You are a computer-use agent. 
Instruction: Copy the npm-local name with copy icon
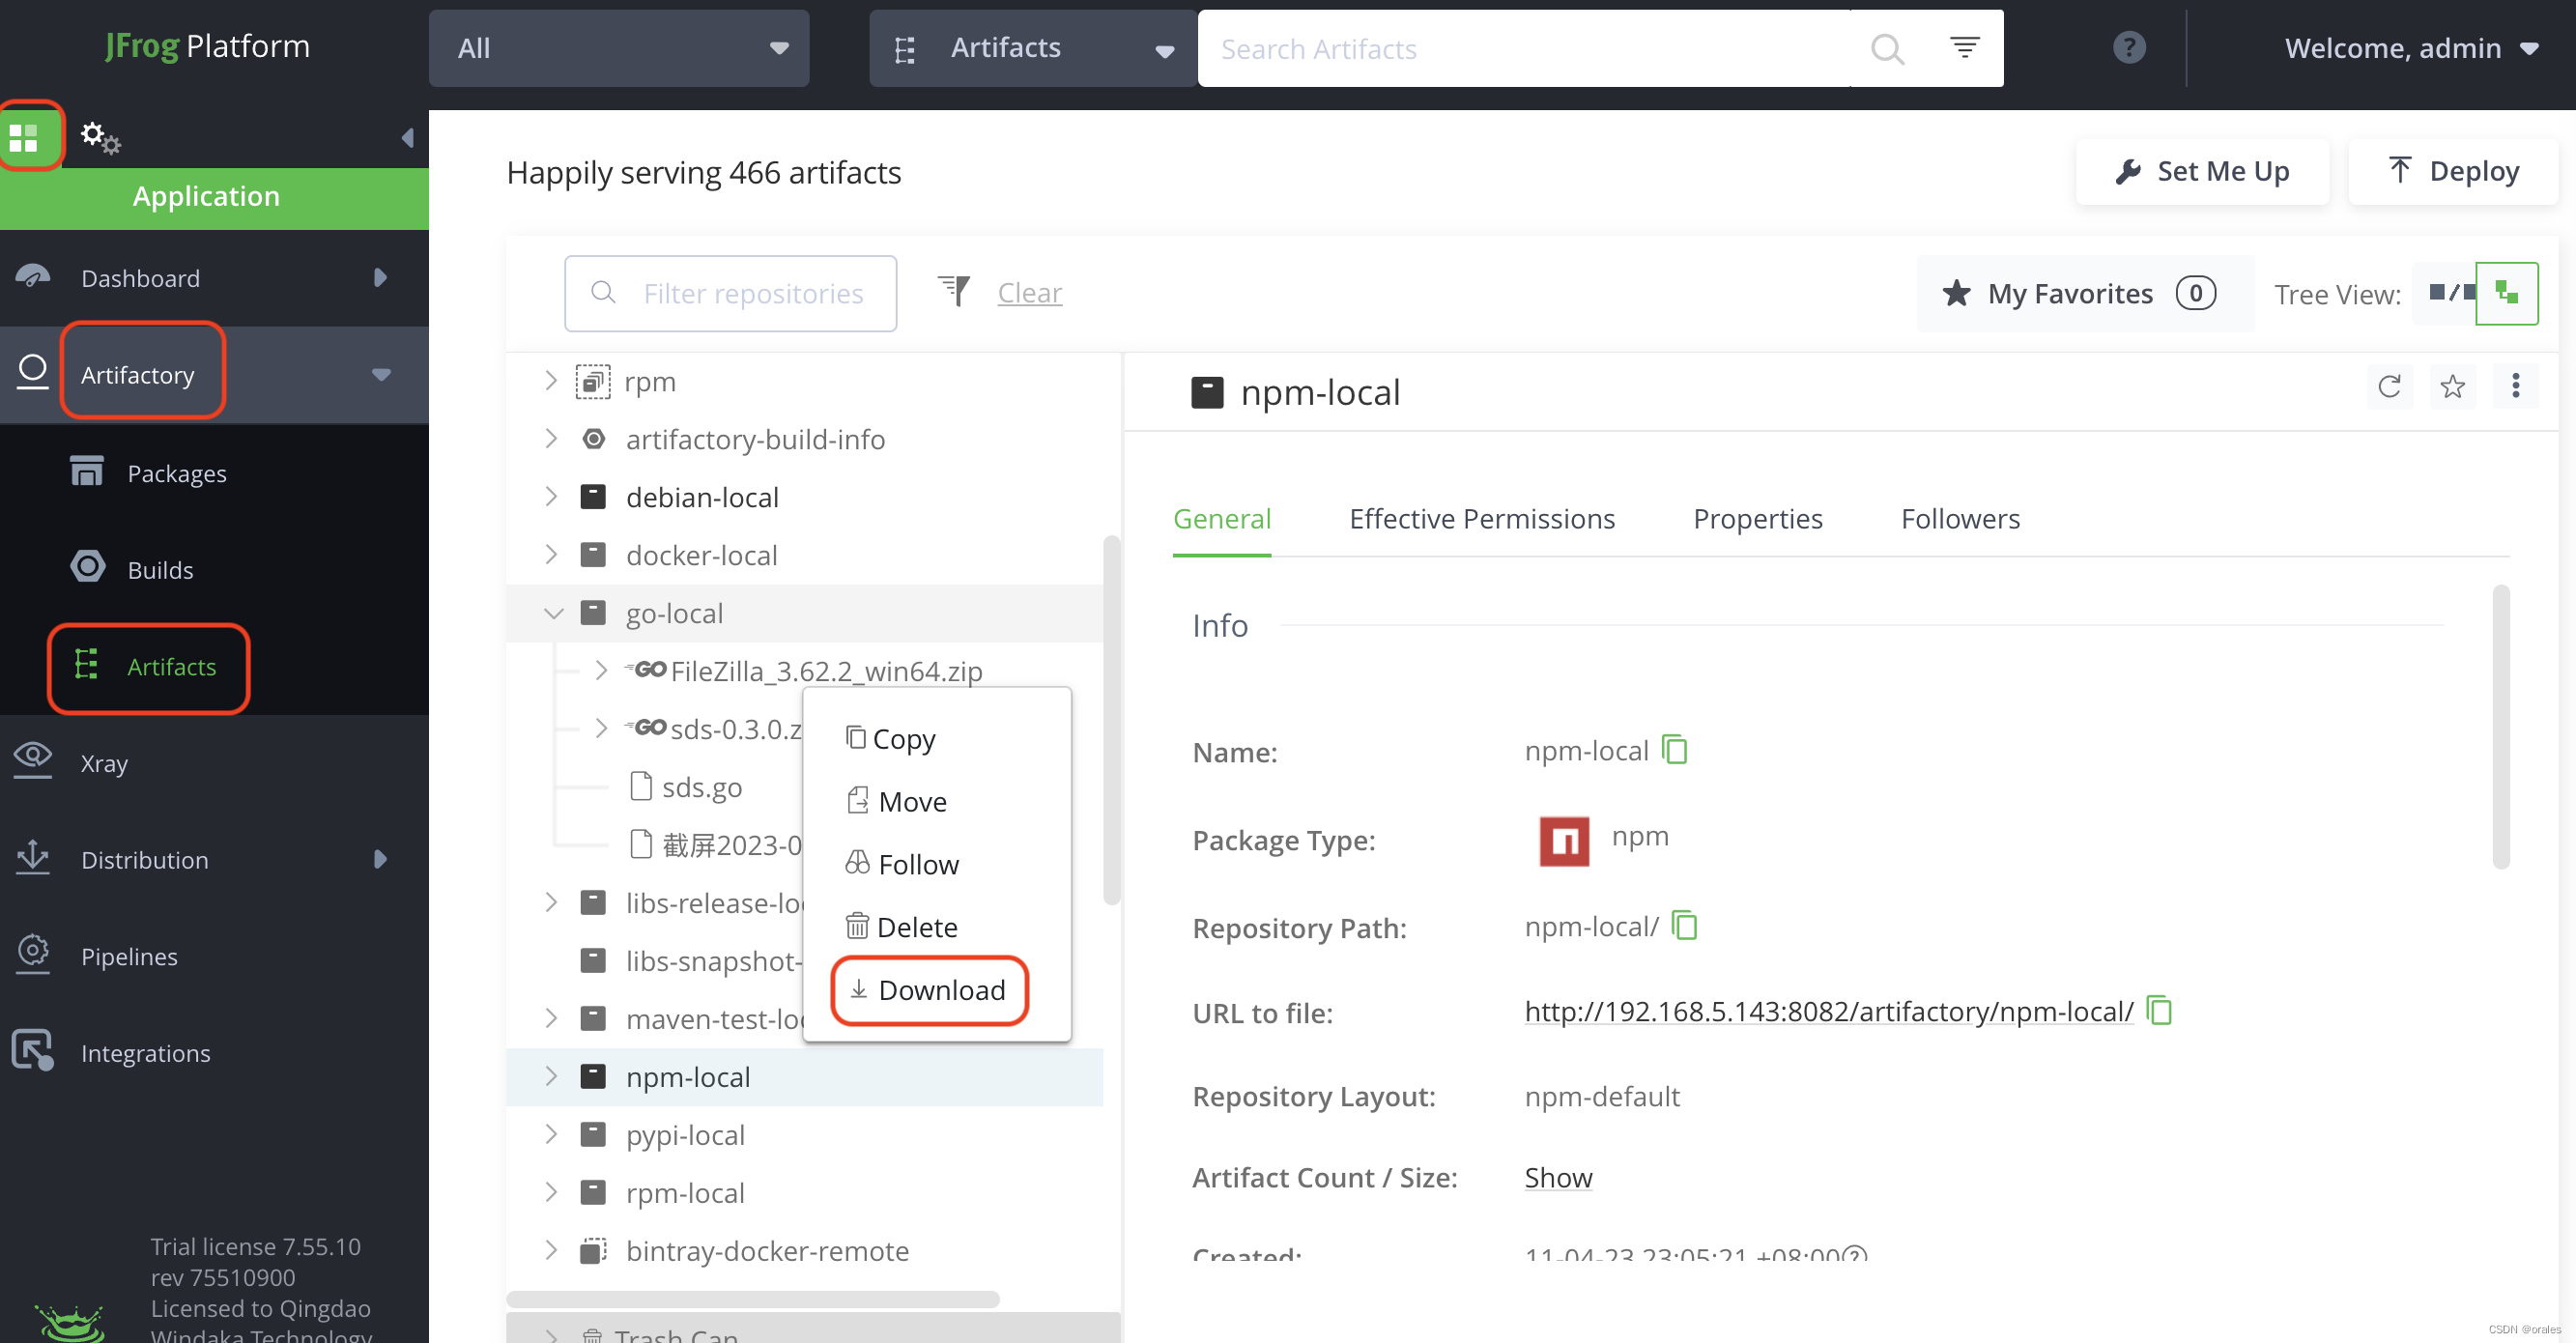point(1675,750)
